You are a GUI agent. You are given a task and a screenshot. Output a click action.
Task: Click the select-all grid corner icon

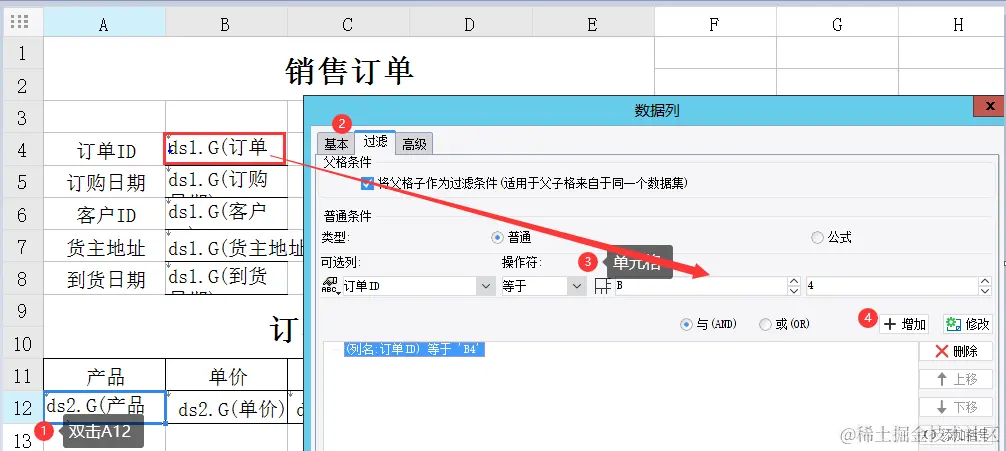20,22
